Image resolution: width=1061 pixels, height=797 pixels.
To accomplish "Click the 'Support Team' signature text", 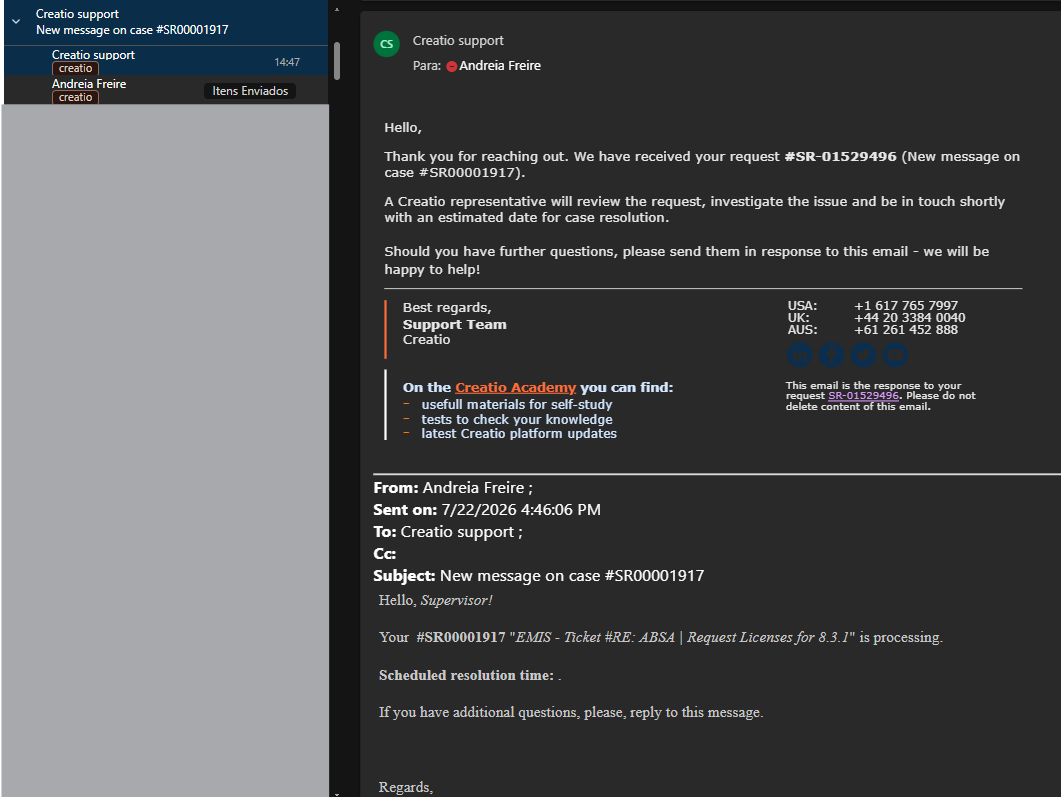I will coord(454,324).
